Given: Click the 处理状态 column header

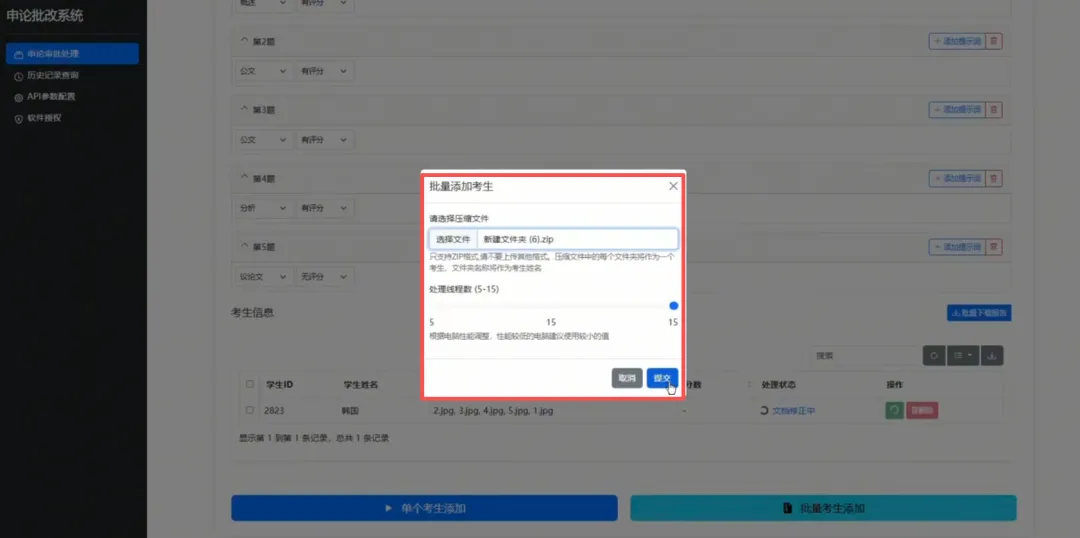Looking at the screenshot, I should pos(779,384).
